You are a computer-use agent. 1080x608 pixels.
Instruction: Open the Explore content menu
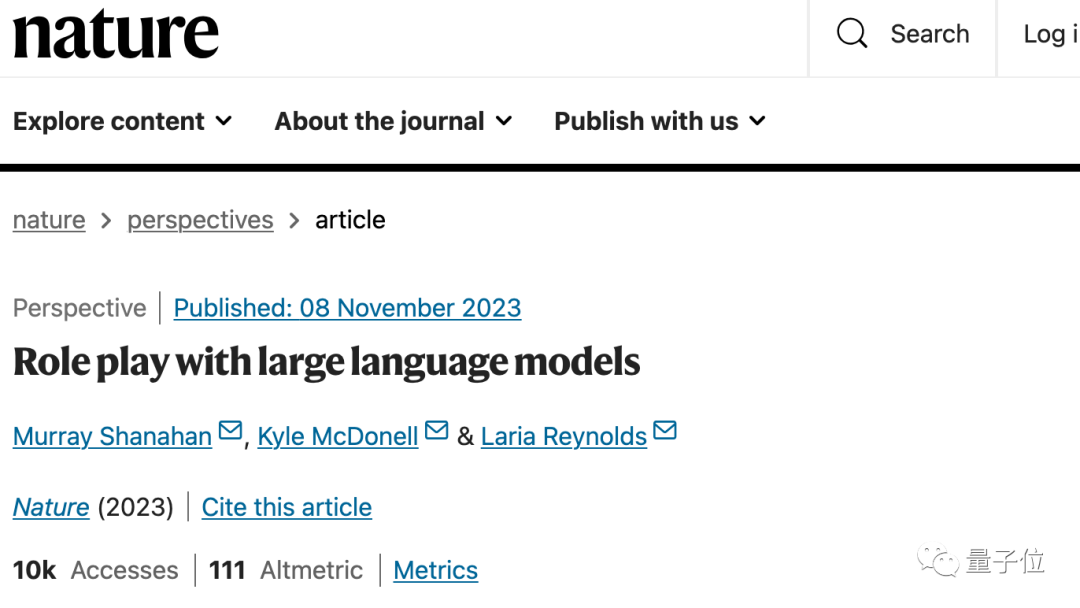[109, 122]
